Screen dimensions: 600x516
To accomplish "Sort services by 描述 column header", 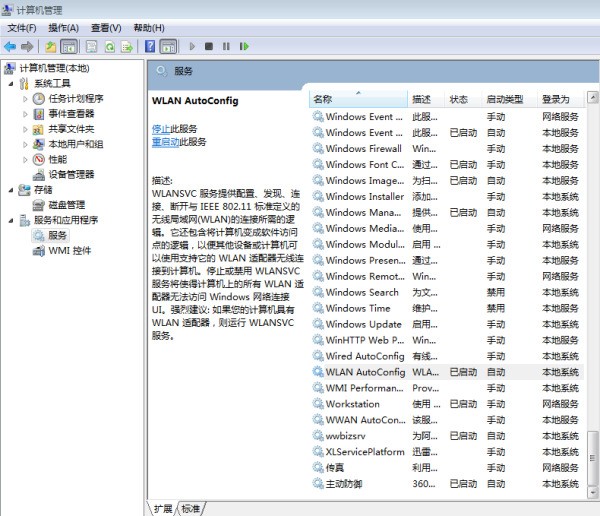I will pos(426,100).
